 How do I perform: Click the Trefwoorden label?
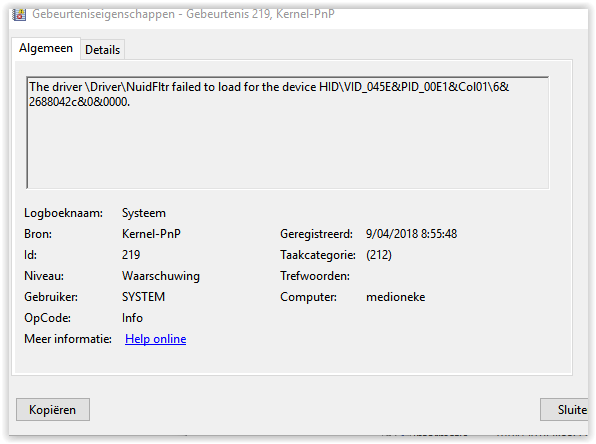315,276
